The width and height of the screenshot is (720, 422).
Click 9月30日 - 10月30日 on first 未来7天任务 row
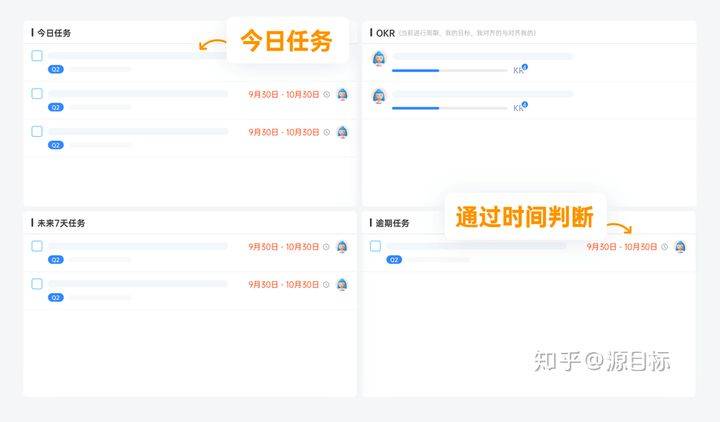283,247
